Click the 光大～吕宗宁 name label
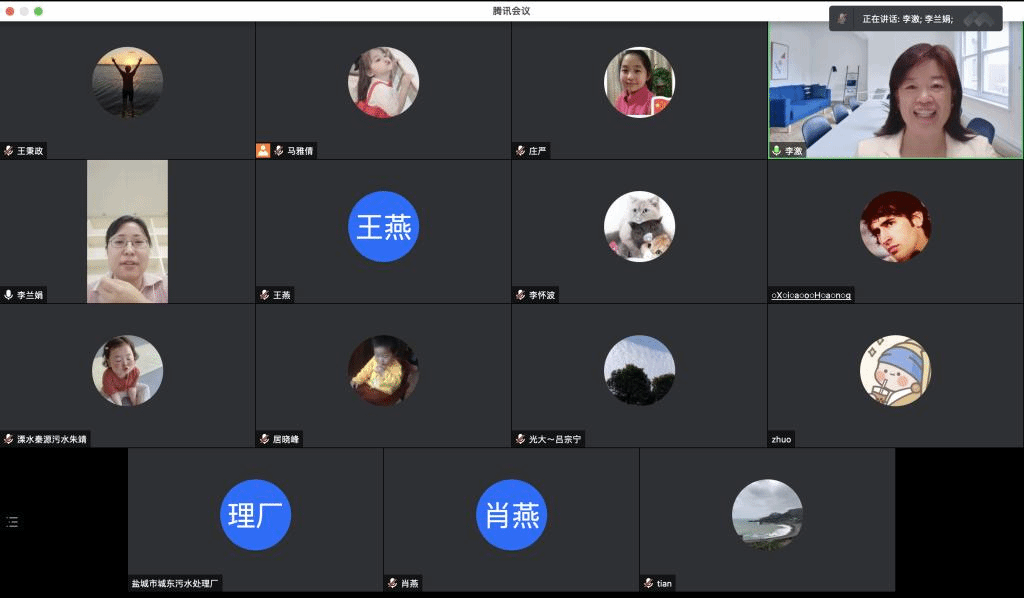The image size is (1024, 598). pyautogui.click(x=555, y=439)
